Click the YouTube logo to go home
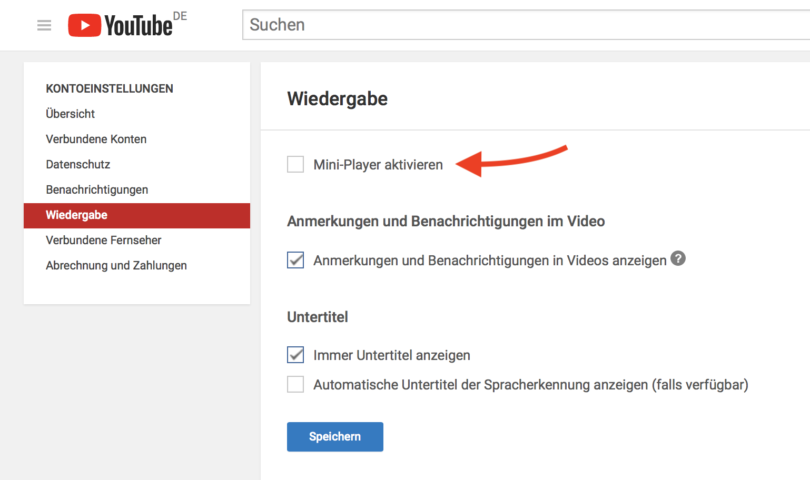Image resolution: width=810 pixels, height=480 pixels. [x=120, y=25]
